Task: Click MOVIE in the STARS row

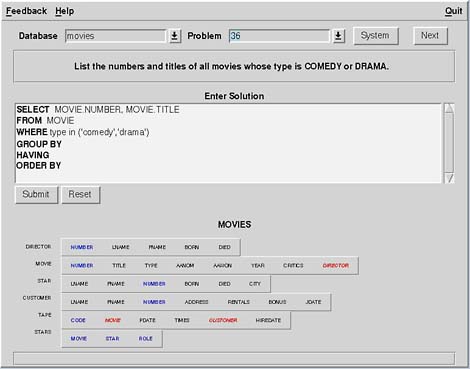Action: 79,339
